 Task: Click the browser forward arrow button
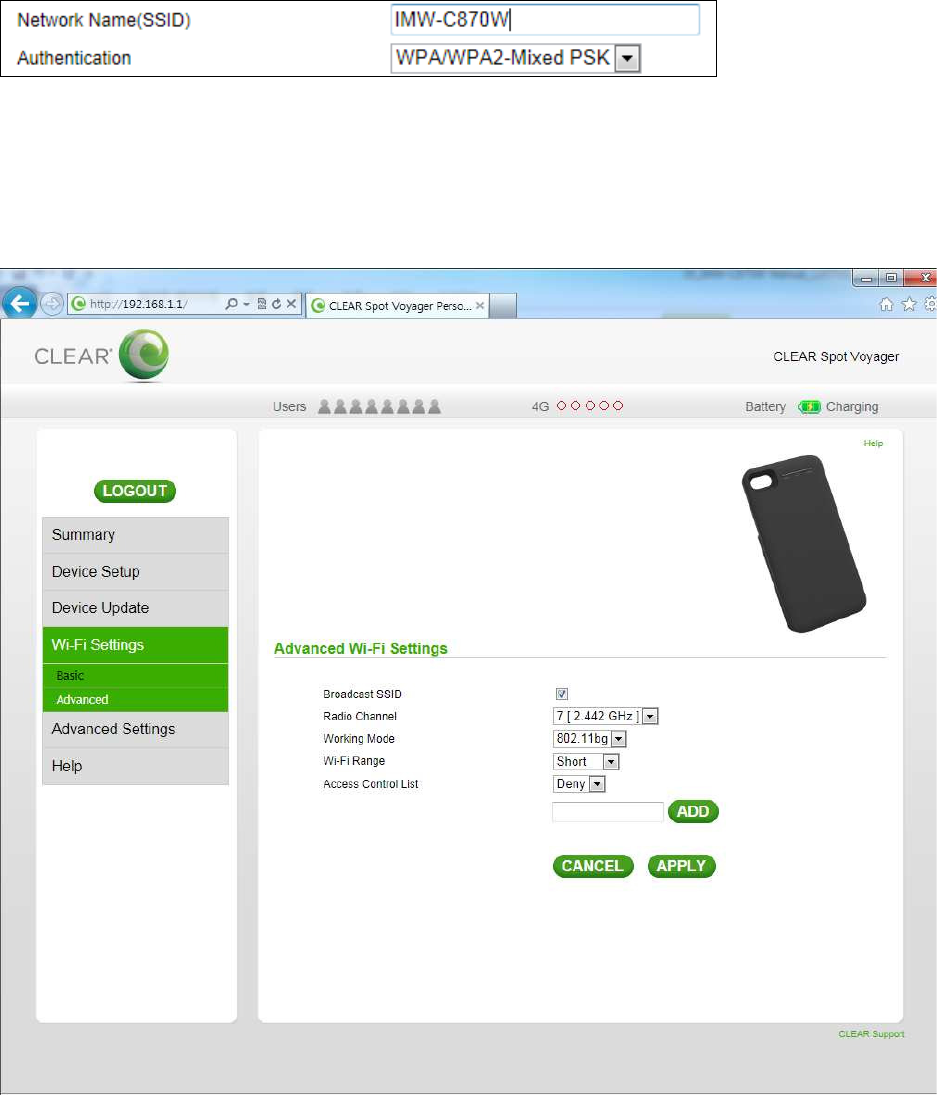click(52, 304)
